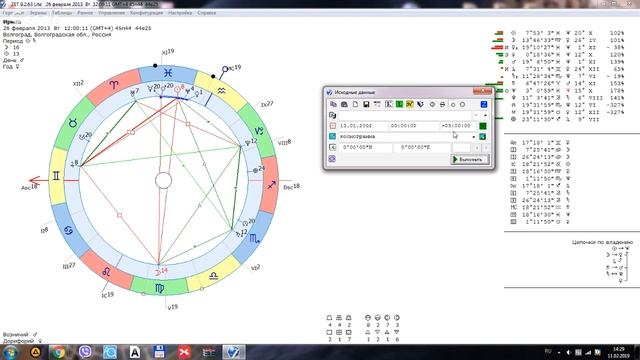Create new blank data via page icon
The height and width of the screenshot is (360, 640).
click(x=355, y=104)
